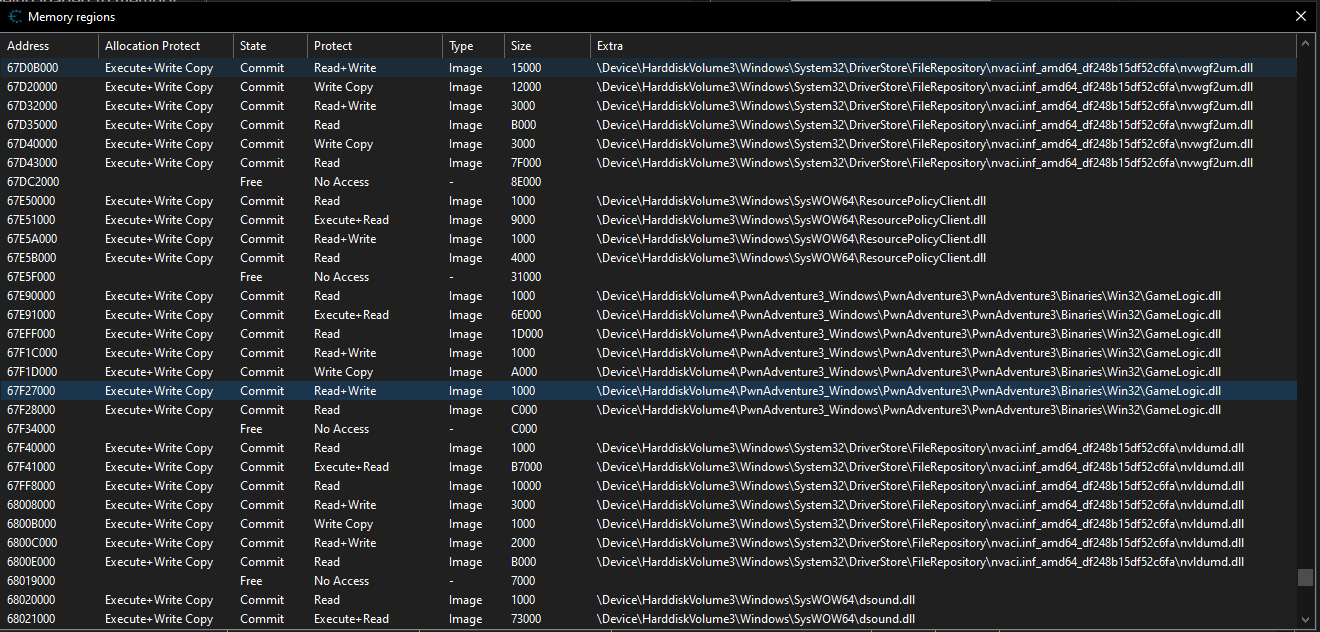Select the GameLogic.dll row at 67EFF000
Screen dimensions: 1320x632
pyautogui.click(x=648, y=334)
